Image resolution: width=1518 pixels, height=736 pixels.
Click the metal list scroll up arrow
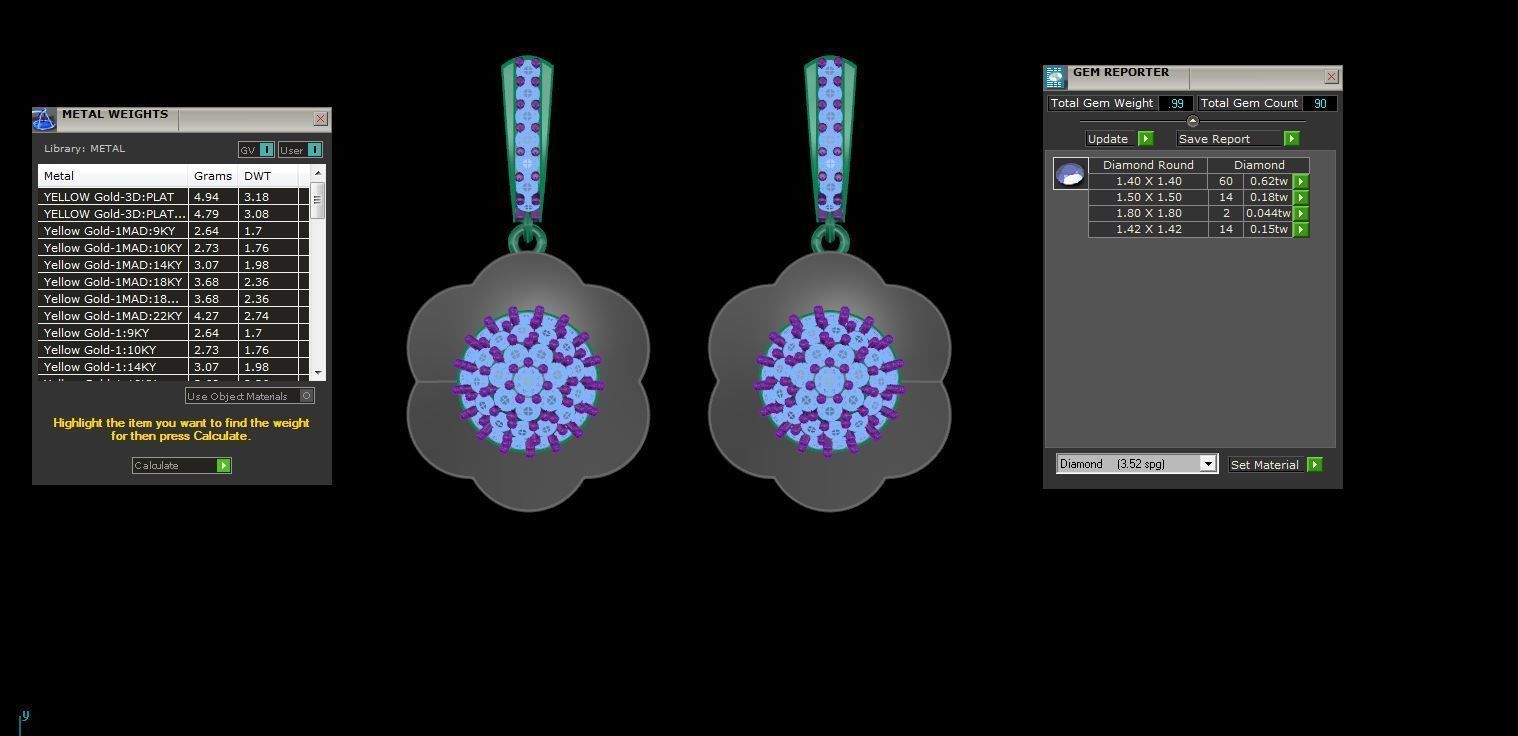[x=318, y=174]
